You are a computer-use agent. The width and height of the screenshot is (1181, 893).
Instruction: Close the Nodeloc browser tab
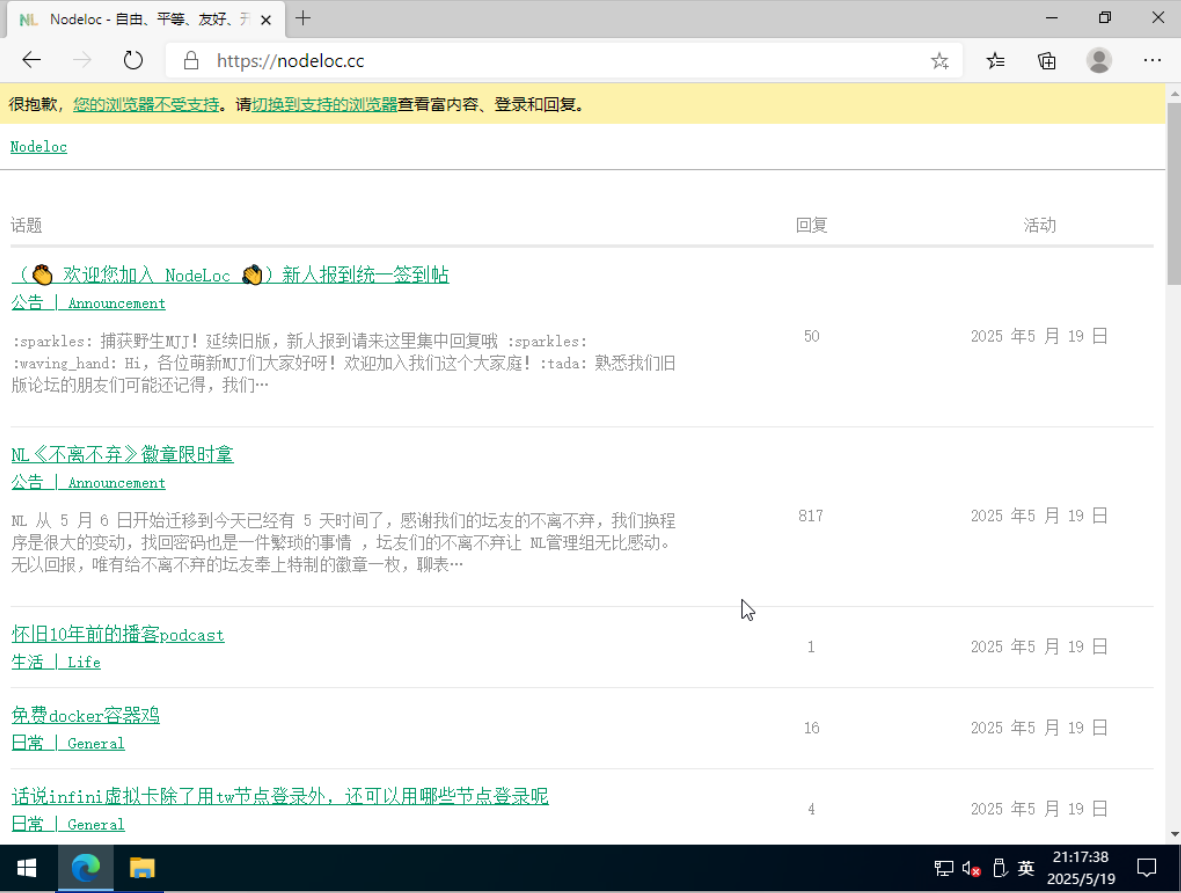click(x=266, y=20)
